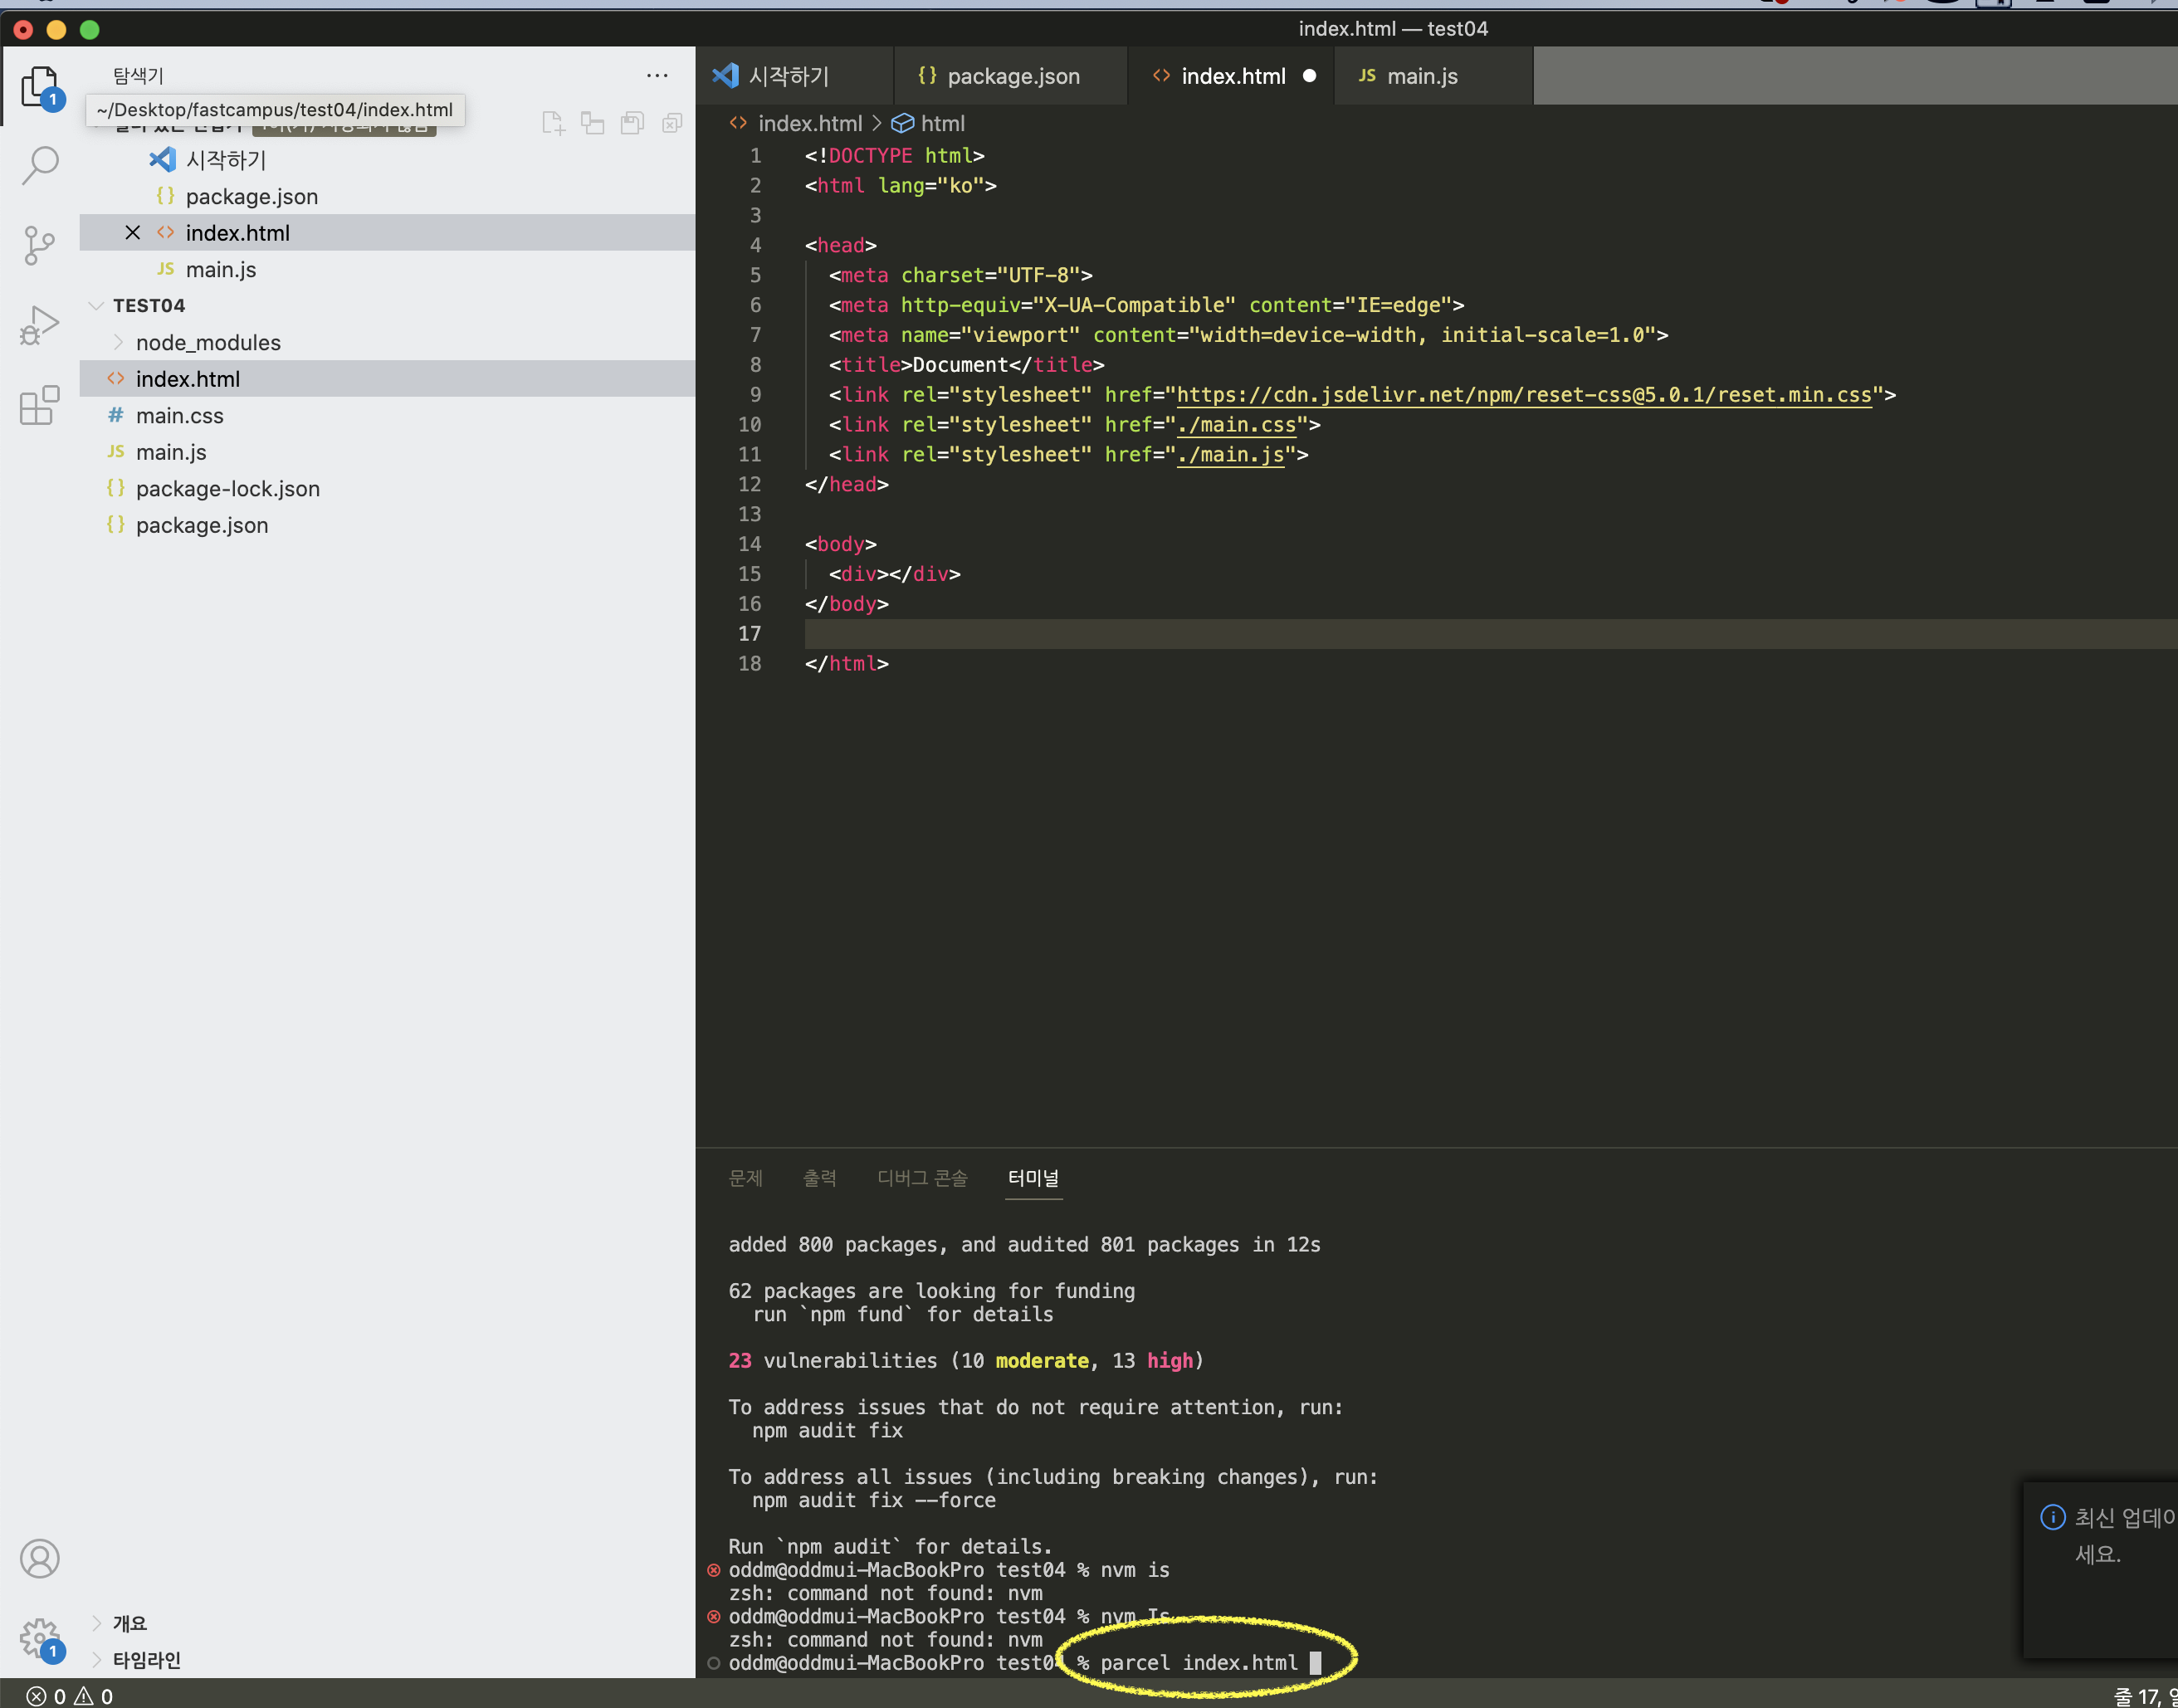Click Close All Editors icon
Screen dimensions: 2178x1708
click(x=672, y=123)
